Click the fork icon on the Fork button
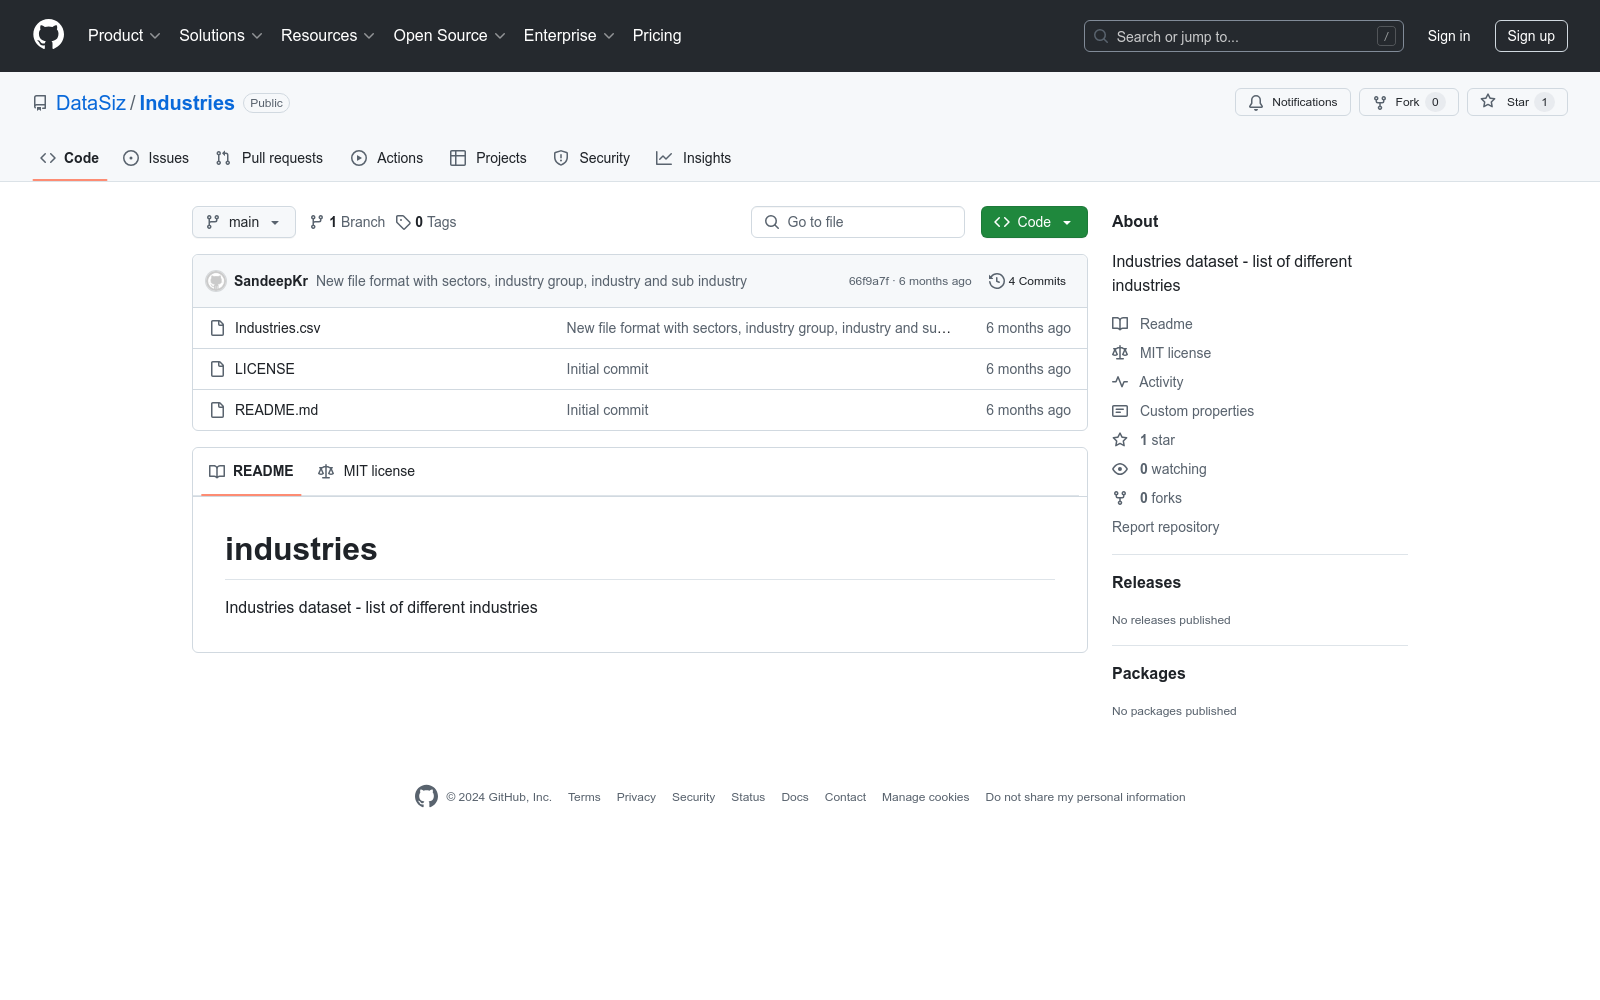 coord(1380,102)
